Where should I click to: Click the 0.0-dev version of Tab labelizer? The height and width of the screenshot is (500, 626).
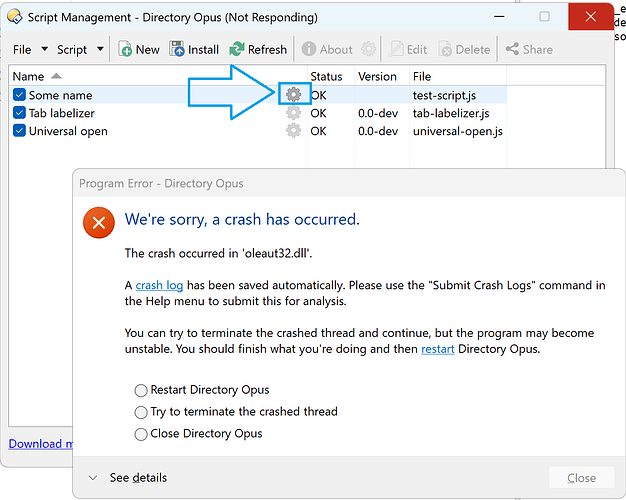pos(378,113)
